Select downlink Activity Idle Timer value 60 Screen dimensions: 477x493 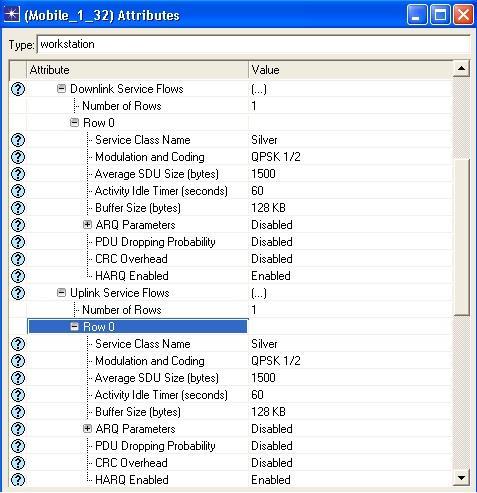[257, 191]
